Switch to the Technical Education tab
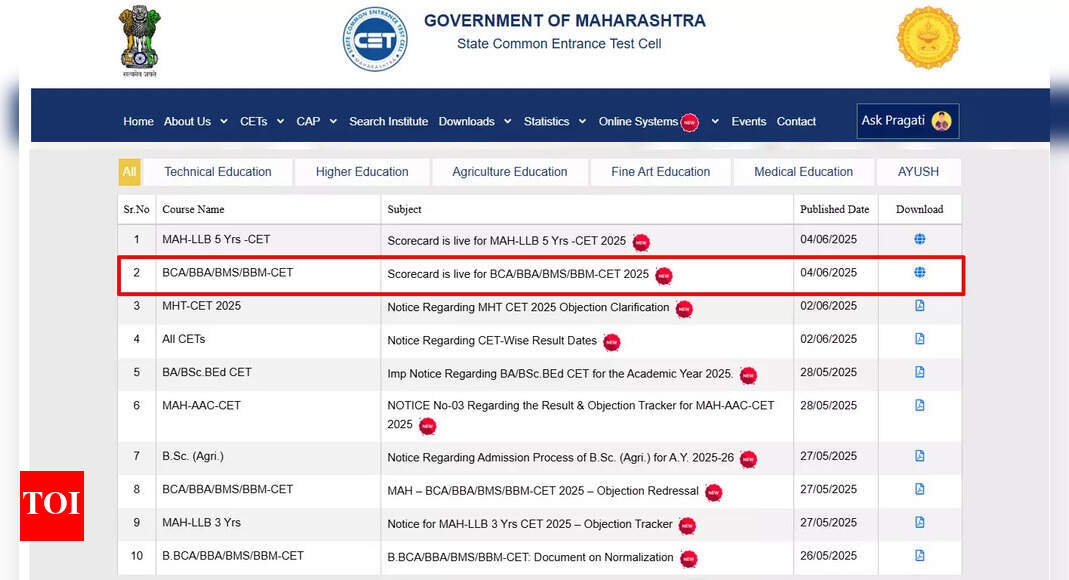1069x580 pixels. (x=218, y=172)
